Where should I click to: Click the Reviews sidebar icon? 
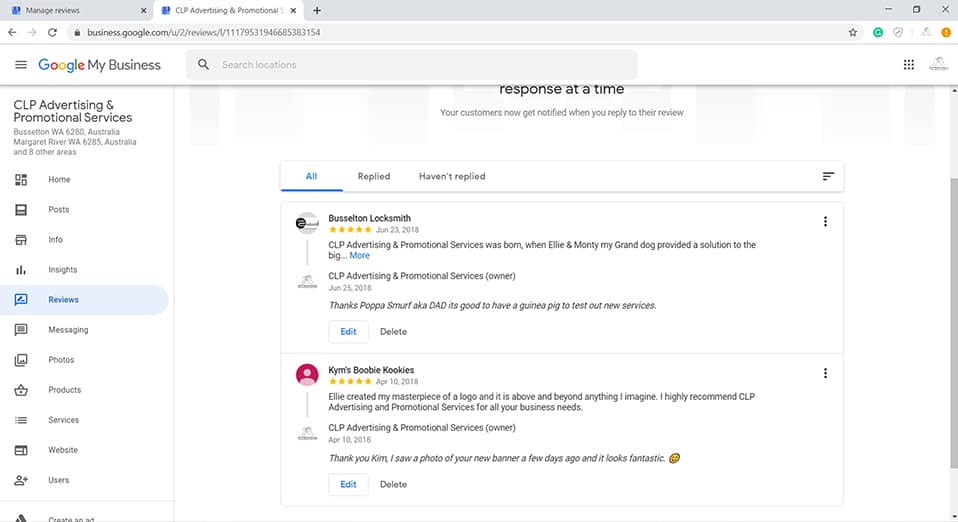point(21,300)
